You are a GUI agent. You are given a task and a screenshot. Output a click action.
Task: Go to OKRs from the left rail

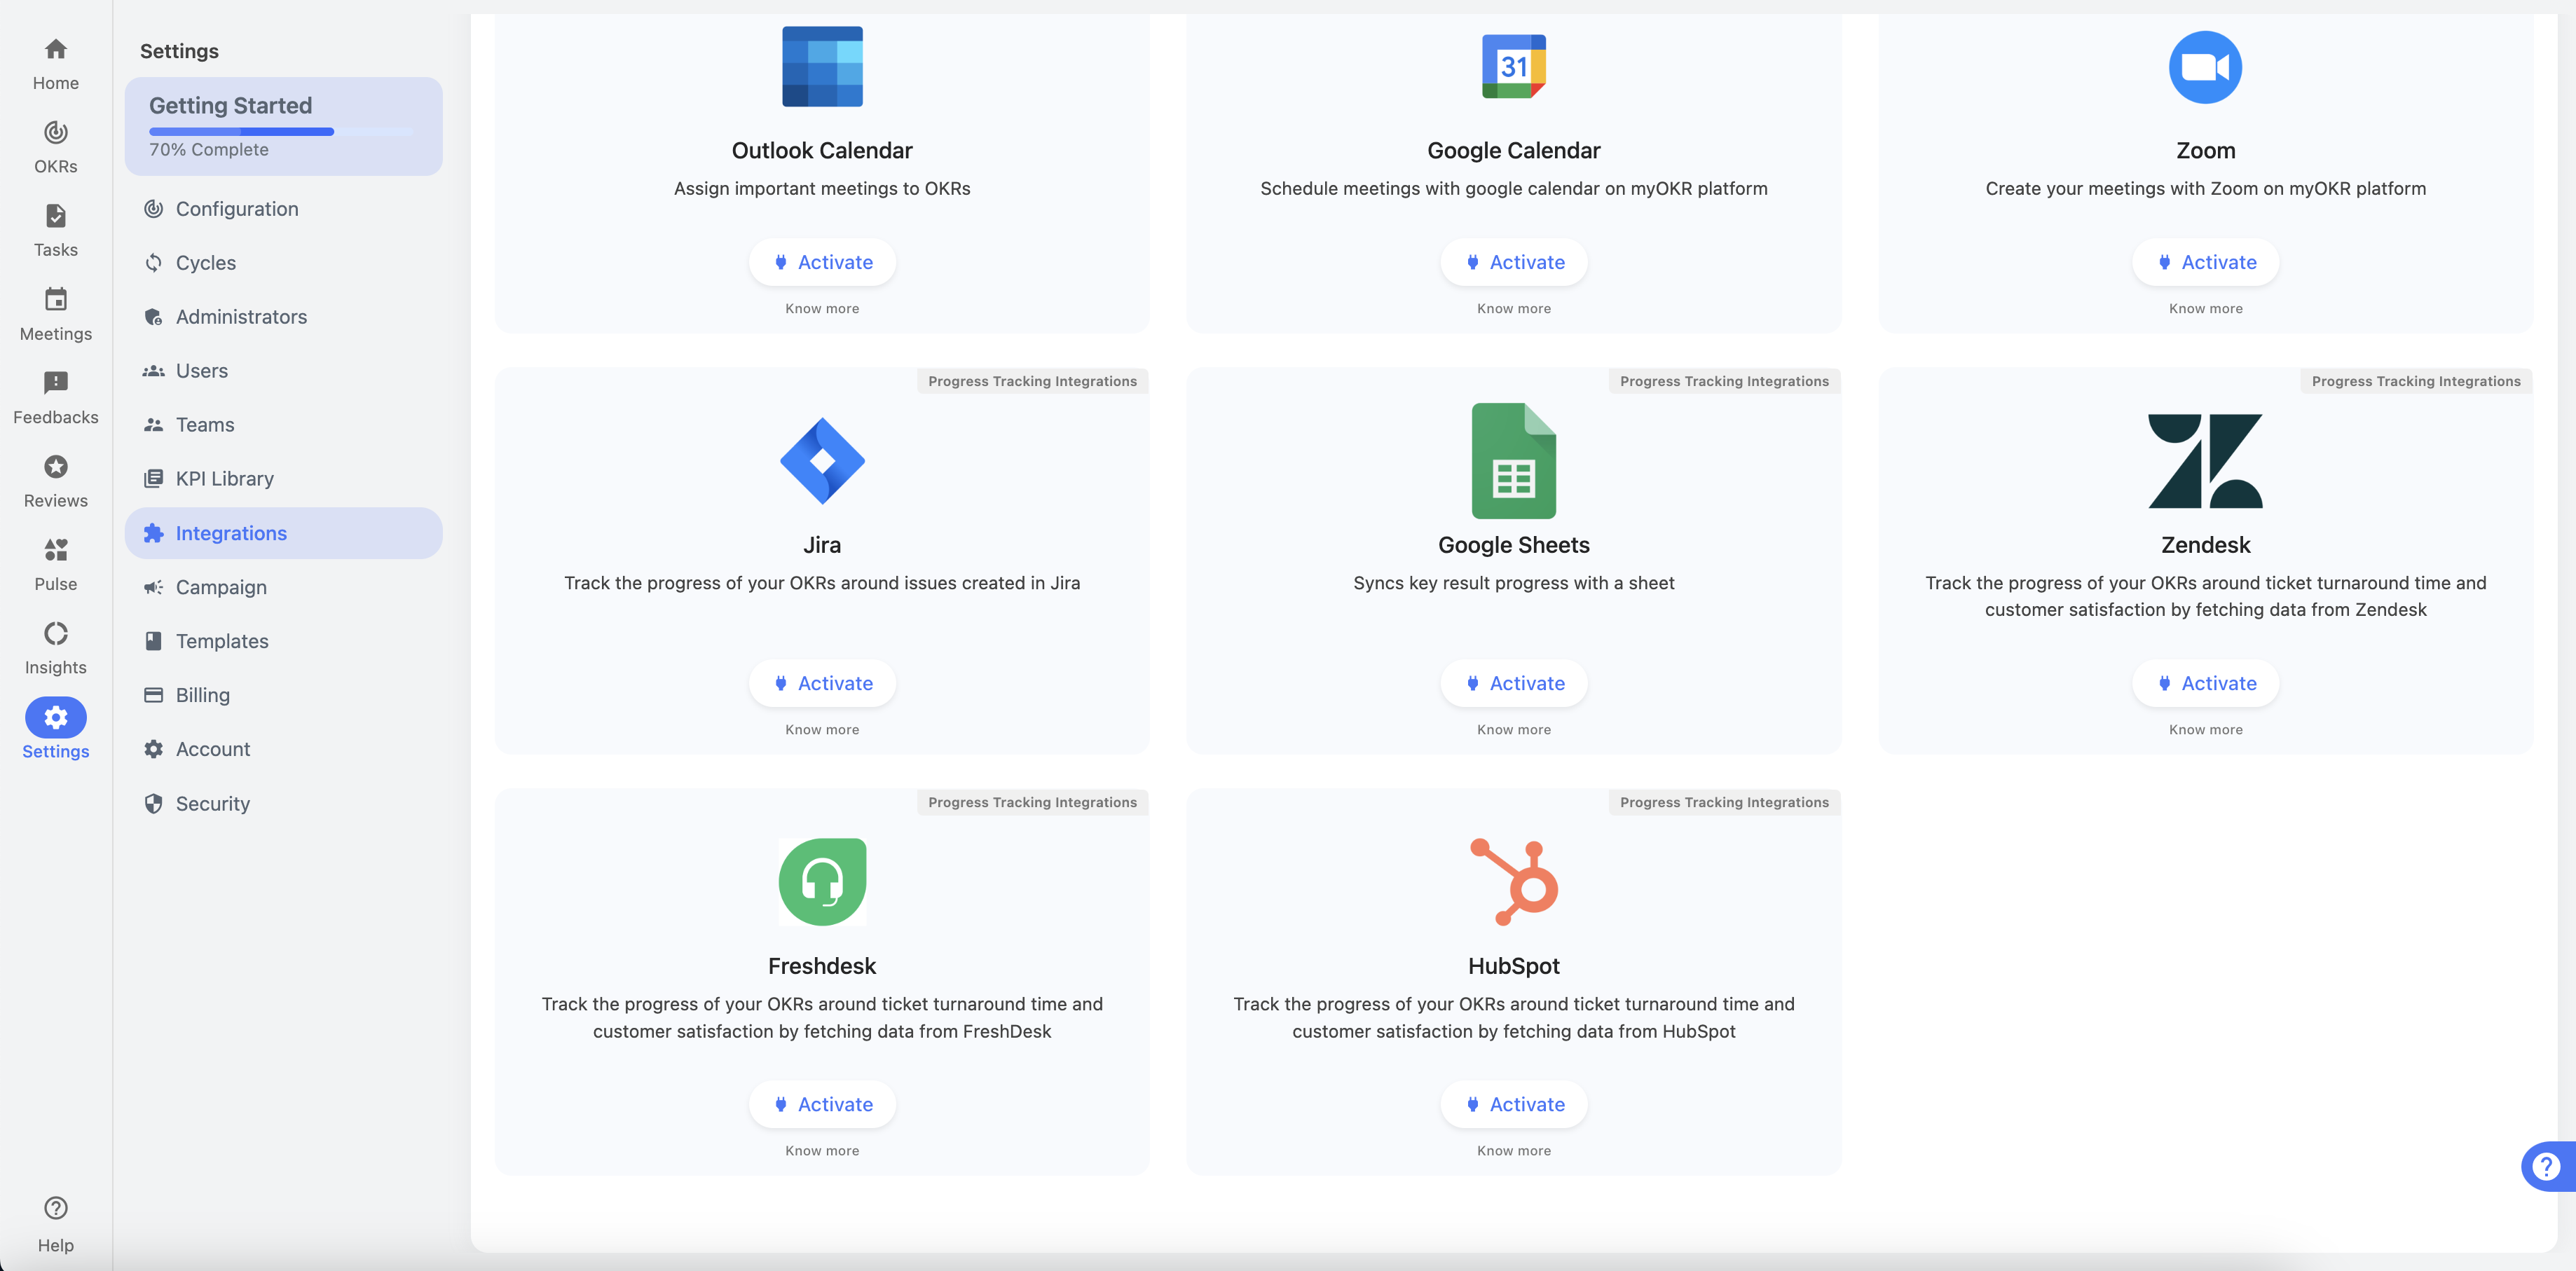[x=55, y=147]
